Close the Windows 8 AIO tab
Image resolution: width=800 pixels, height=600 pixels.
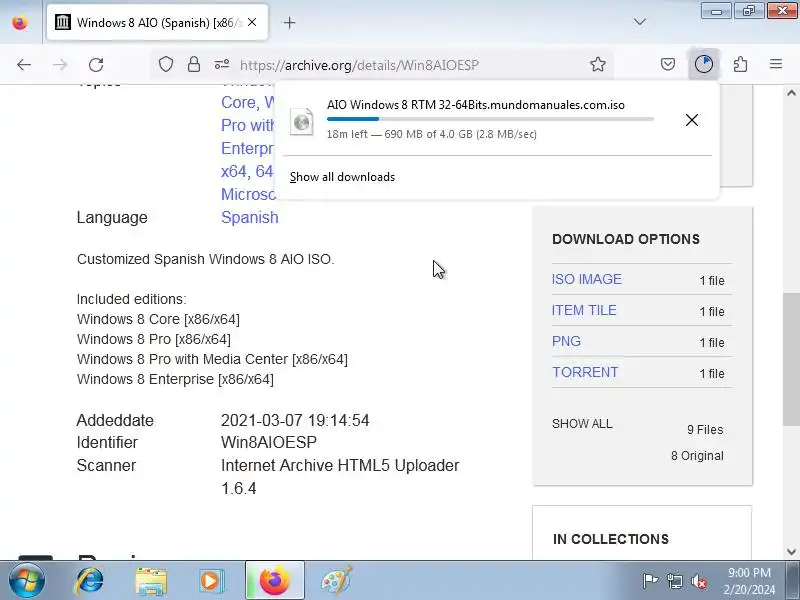tap(252, 22)
